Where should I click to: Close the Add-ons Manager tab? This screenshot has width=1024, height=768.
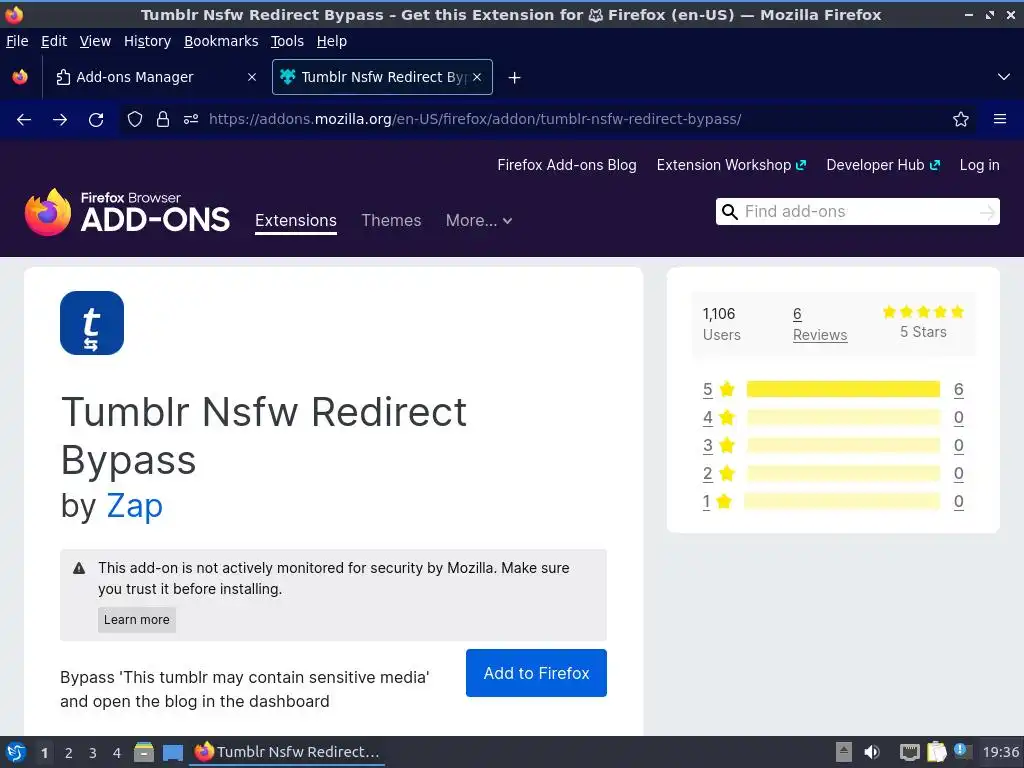pos(252,77)
